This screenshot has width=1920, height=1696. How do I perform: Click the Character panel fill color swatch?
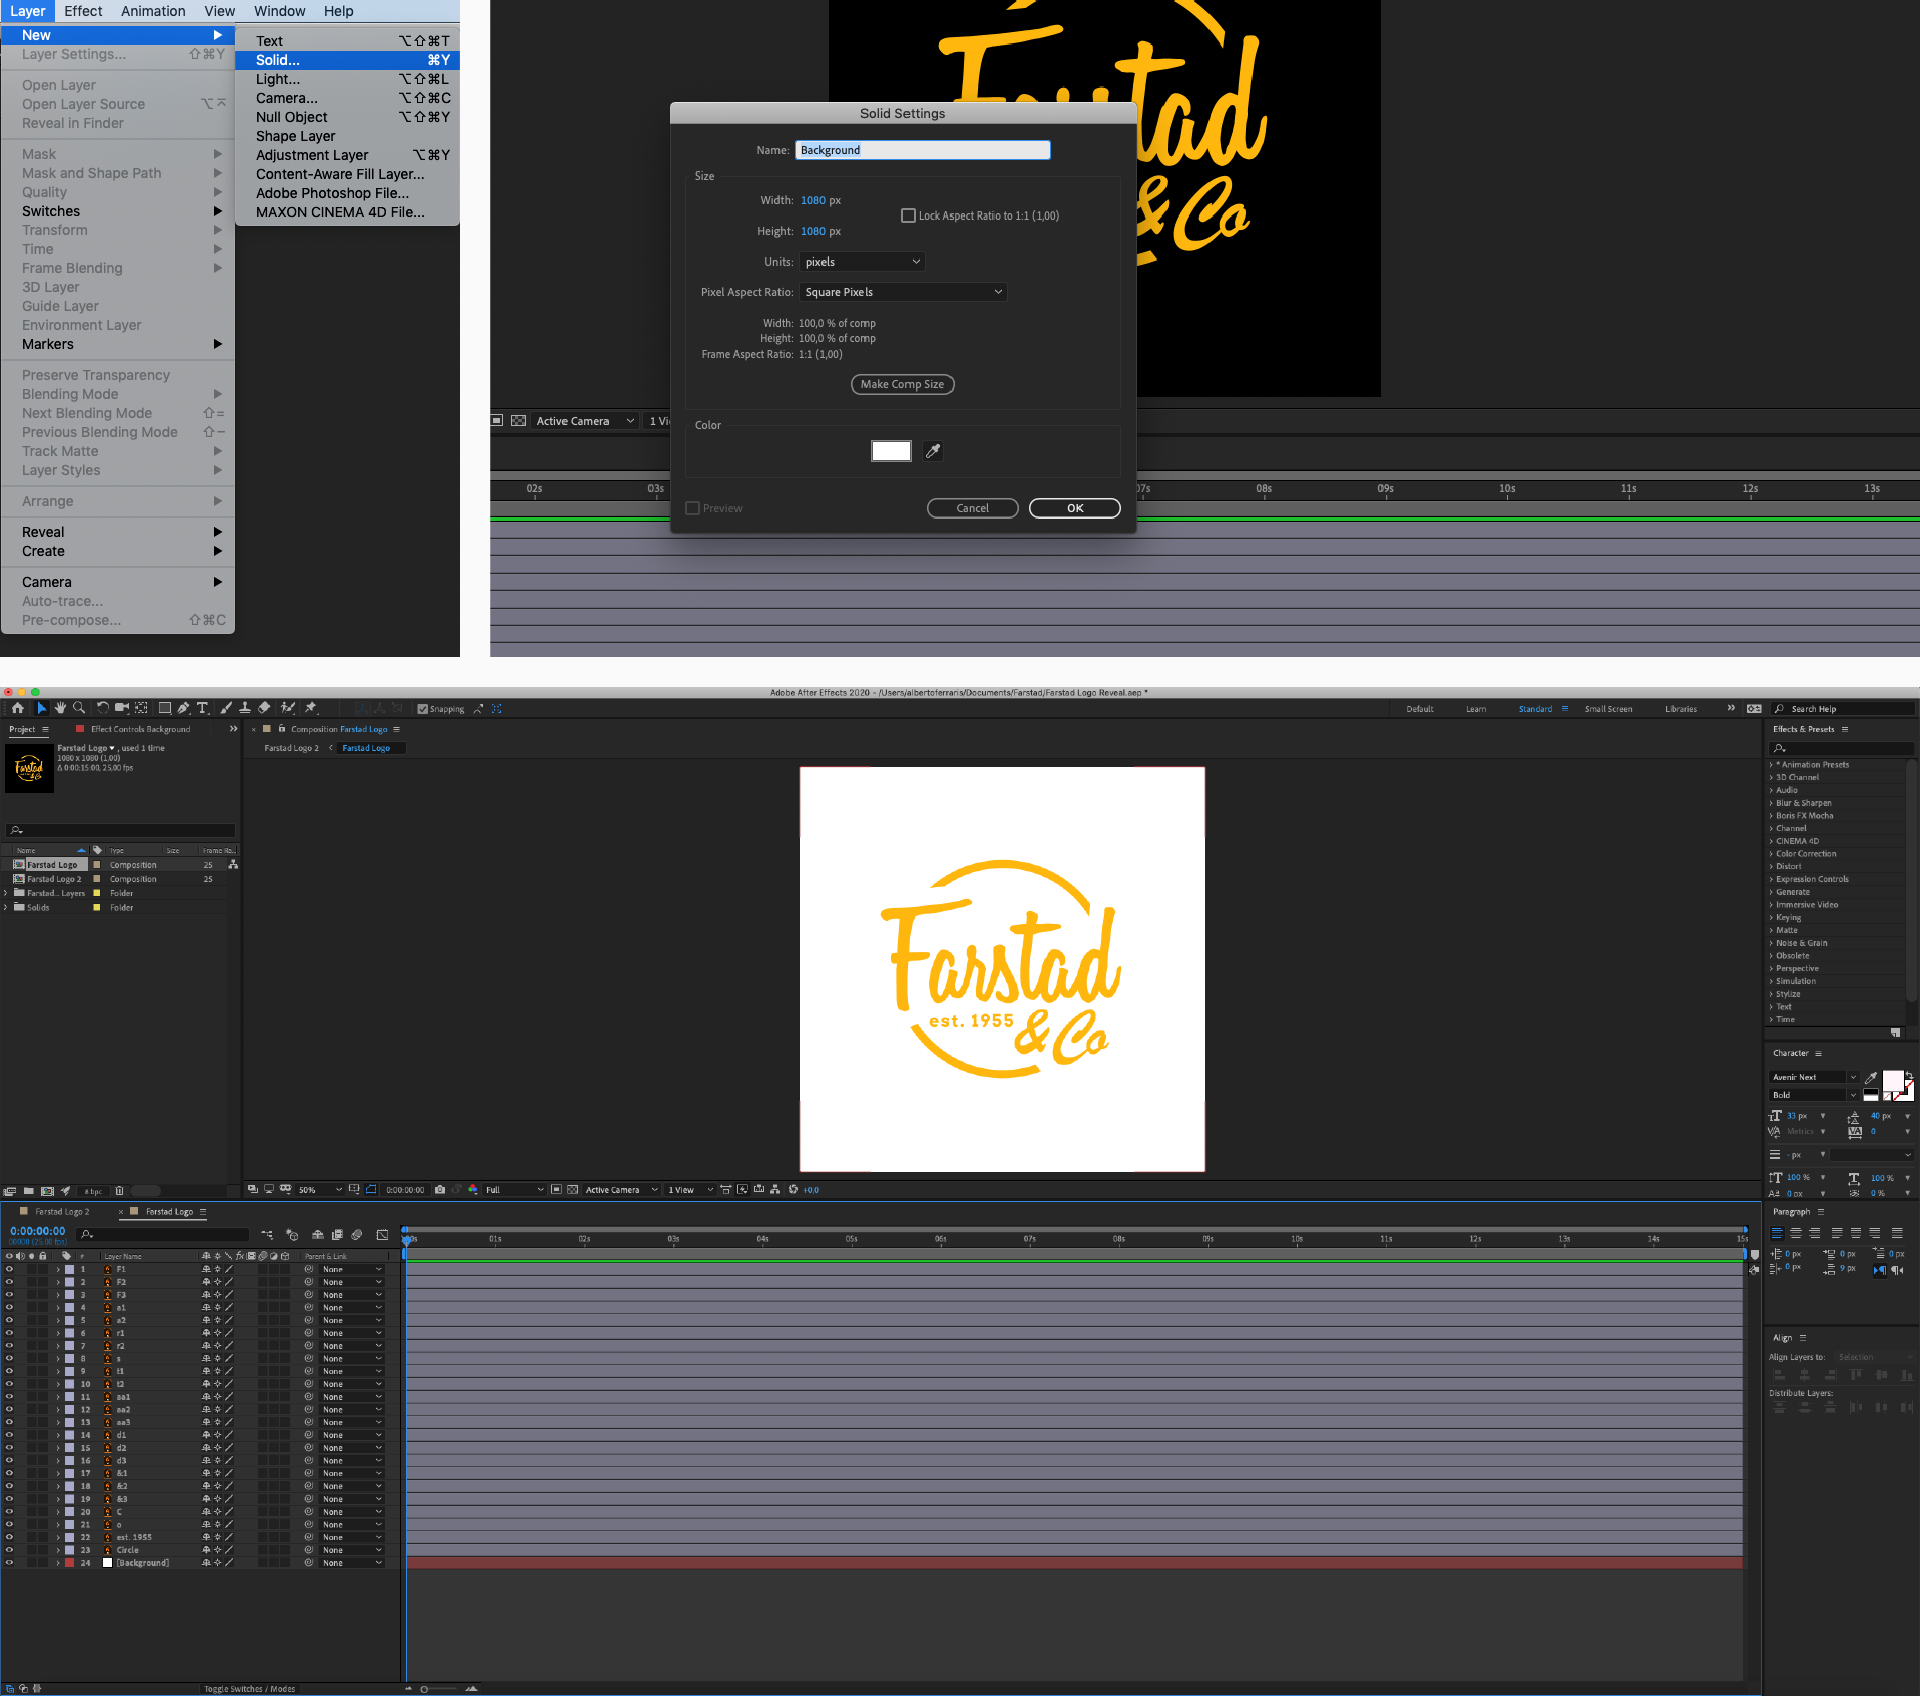[x=1893, y=1080]
